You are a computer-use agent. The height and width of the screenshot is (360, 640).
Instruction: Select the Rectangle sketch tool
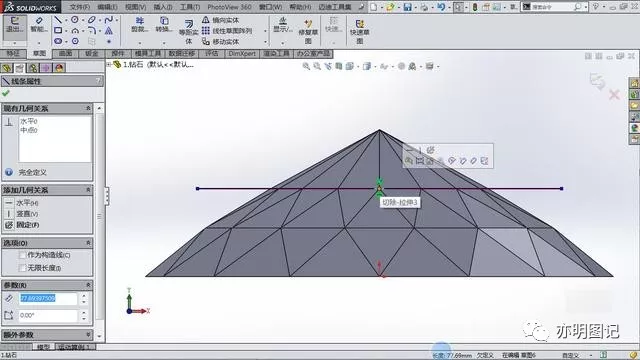tap(58, 30)
